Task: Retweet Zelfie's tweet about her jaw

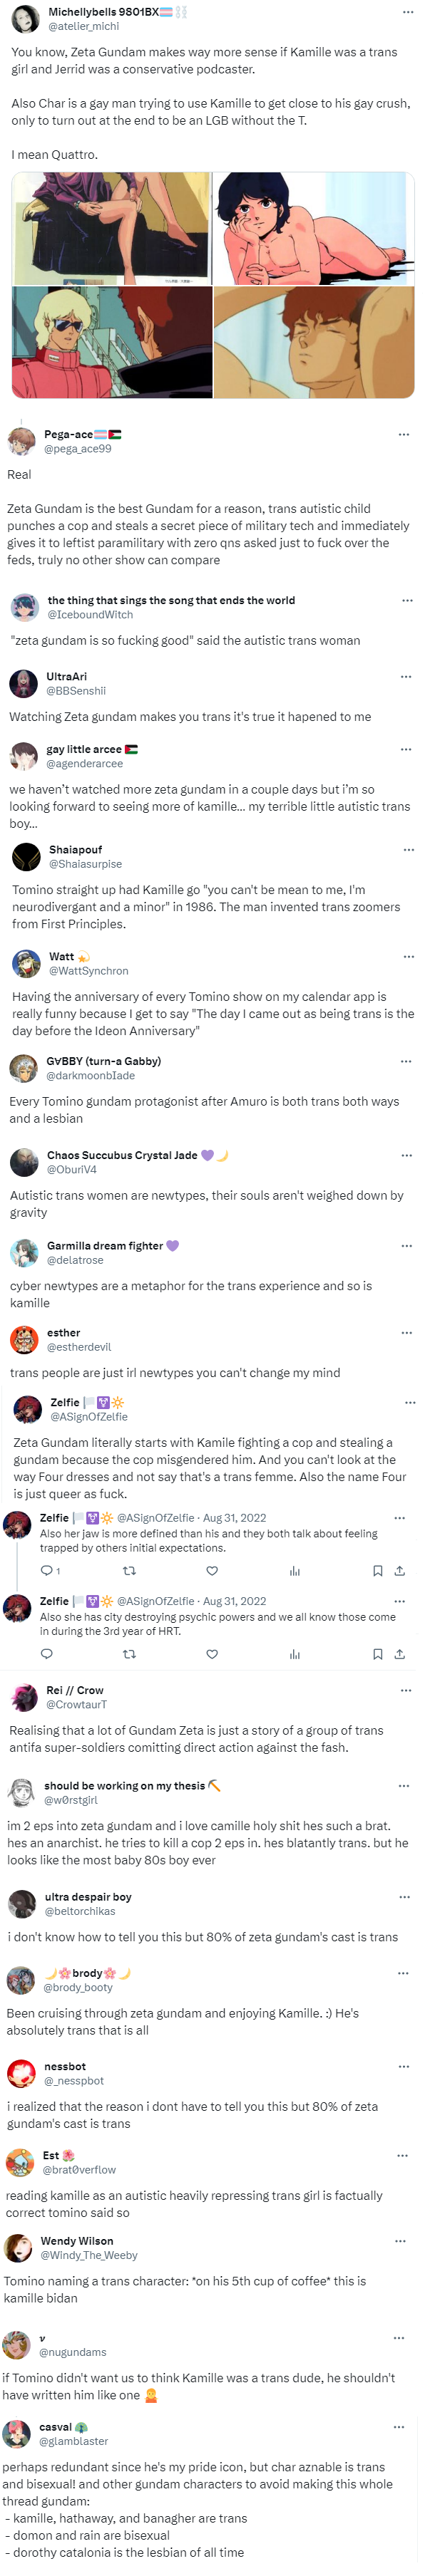Action: coord(129,1570)
